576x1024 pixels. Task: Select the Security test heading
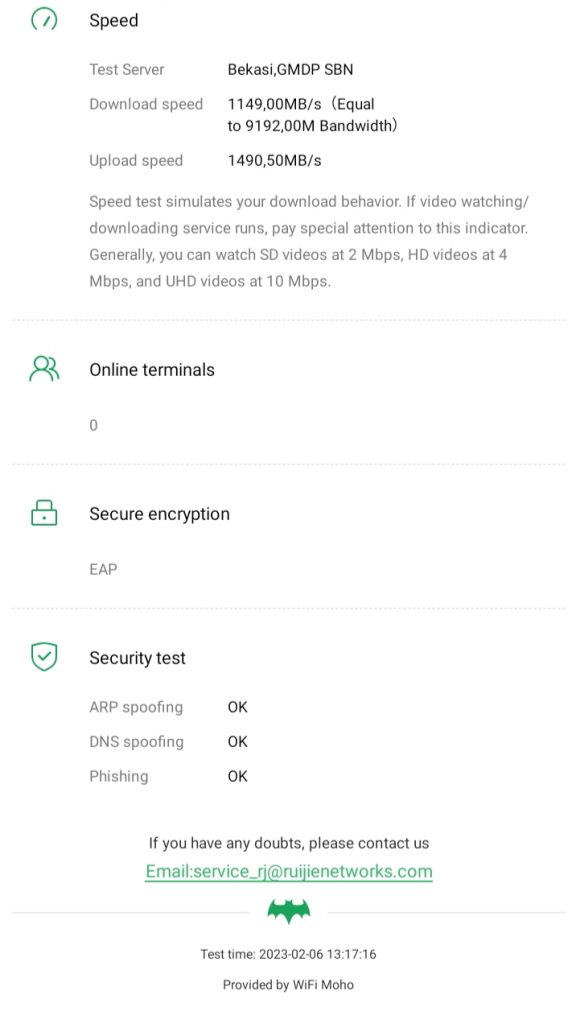pyautogui.click(x=137, y=658)
